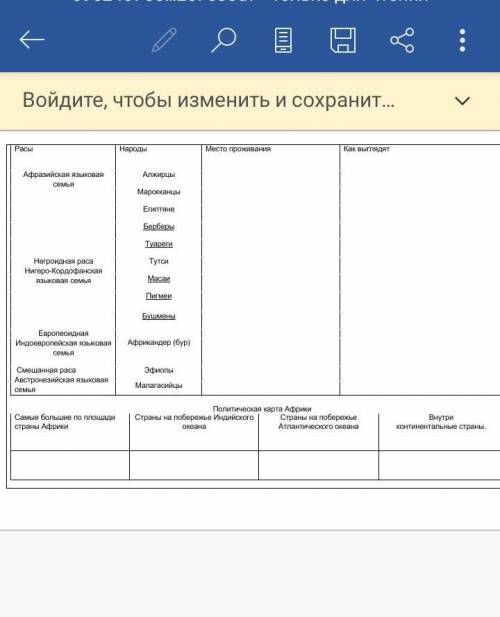This screenshot has height=617, width=500.
Task: Click 'Внутри континентальные страны' header
Action: [441, 422]
